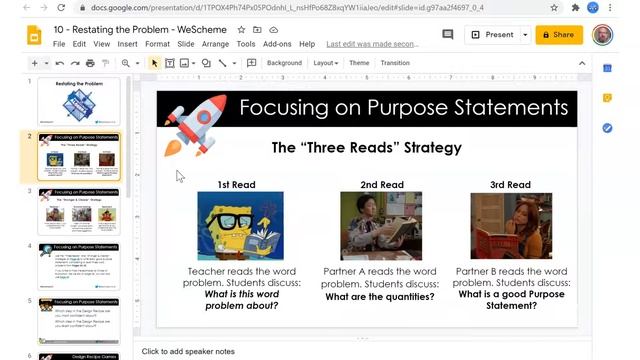Click the Insert image tool
This screenshot has height=360, width=640.
click(x=184, y=63)
